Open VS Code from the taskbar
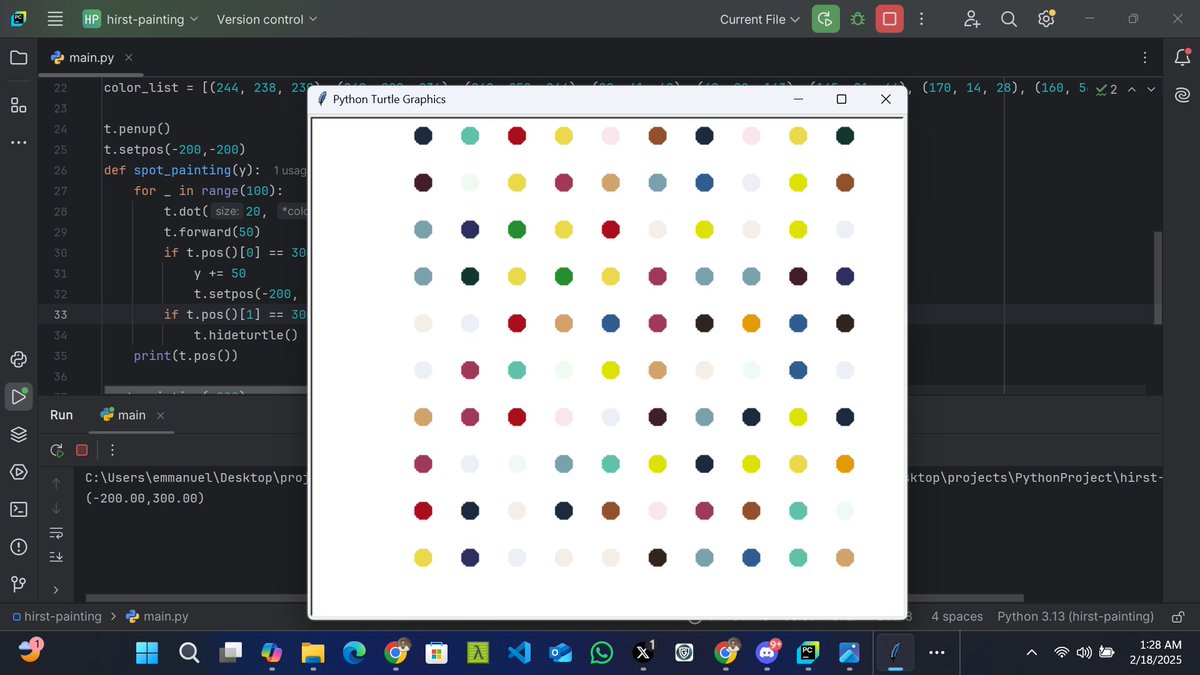Viewport: 1200px width, 675px height. pos(519,653)
